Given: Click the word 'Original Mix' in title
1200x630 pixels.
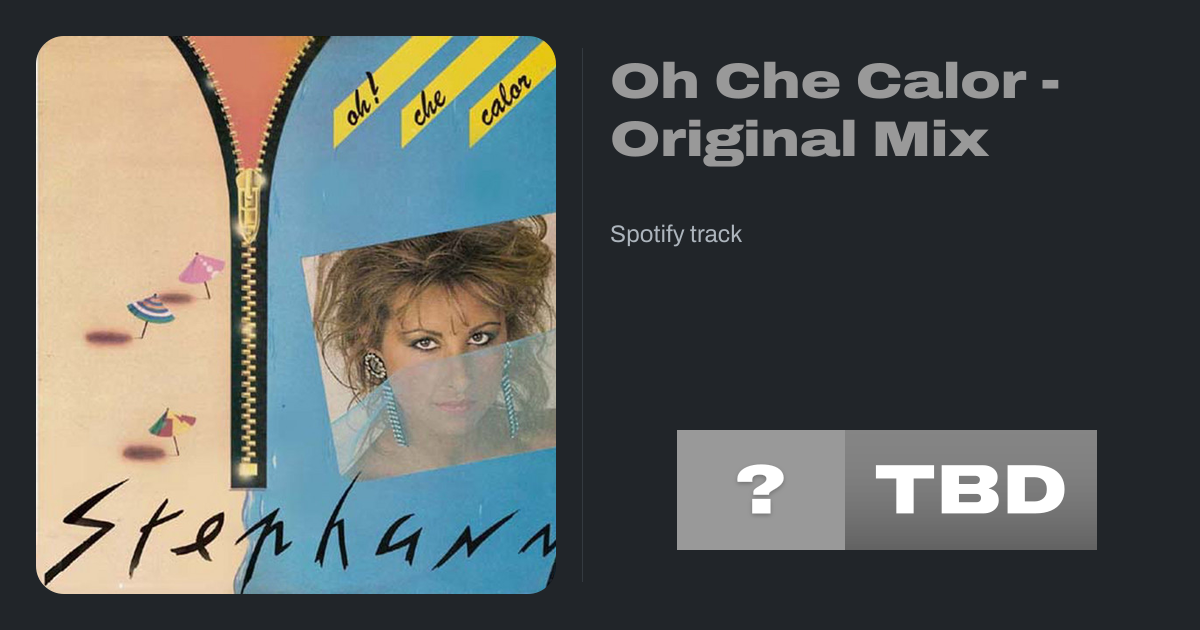Looking at the screenshot, I should 800,138.
